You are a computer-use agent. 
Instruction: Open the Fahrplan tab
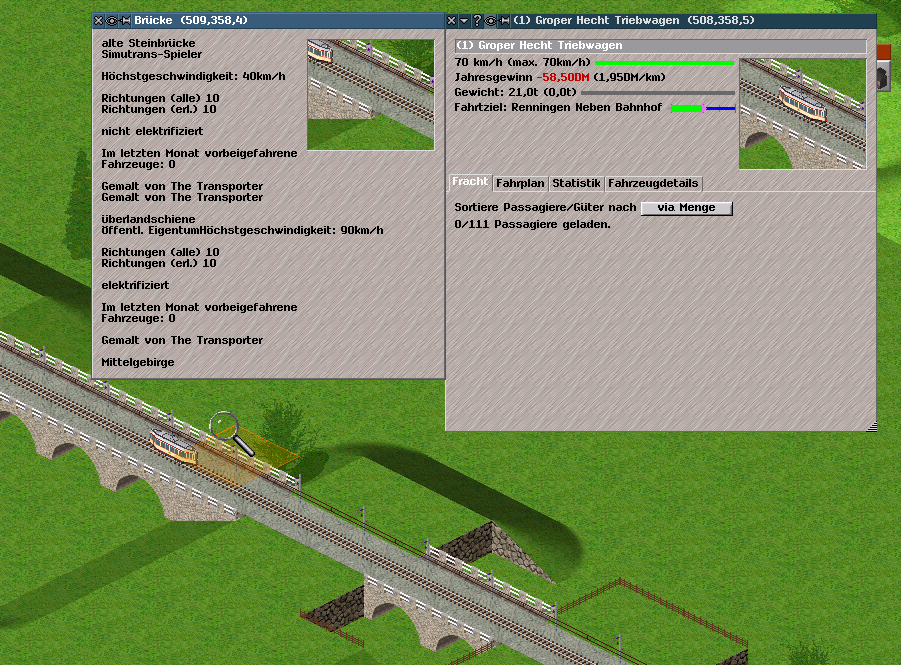click(x=520, y=183)
